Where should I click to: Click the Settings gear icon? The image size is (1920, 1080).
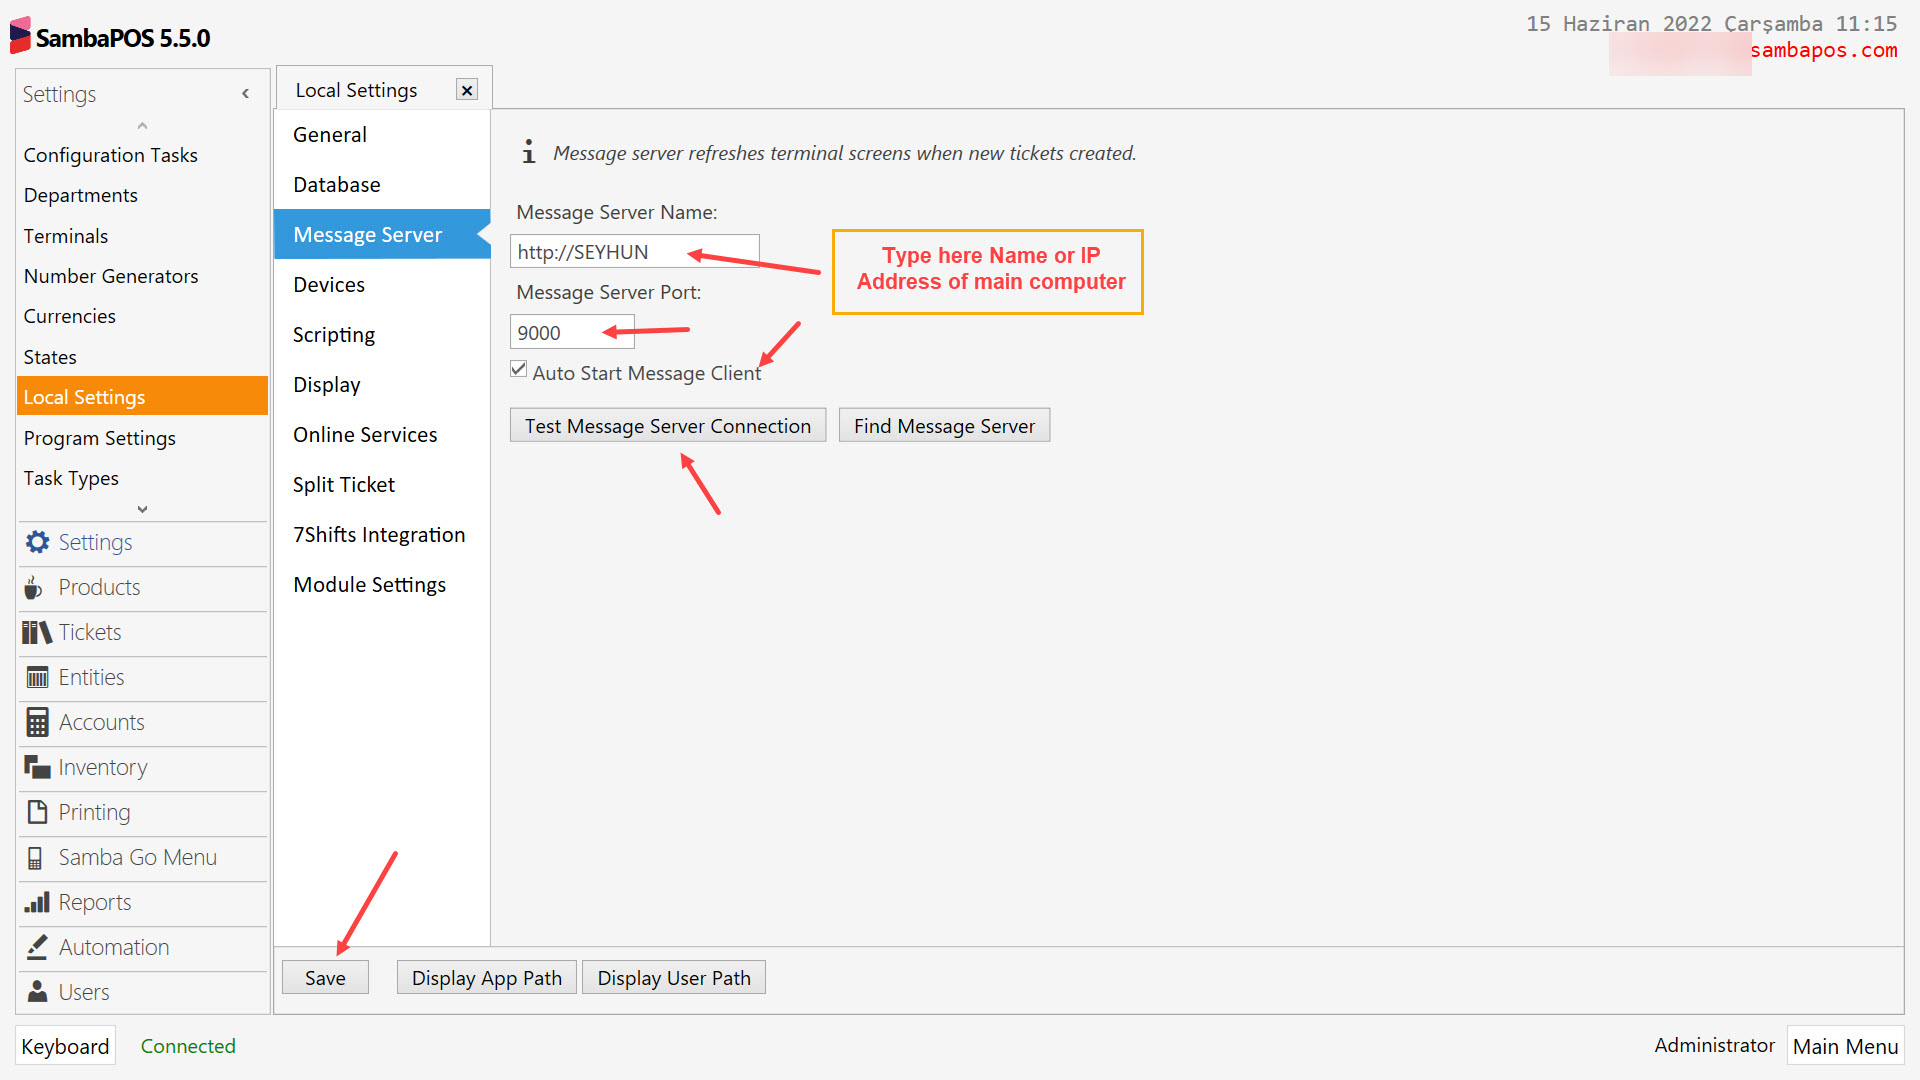click(37, 542)
